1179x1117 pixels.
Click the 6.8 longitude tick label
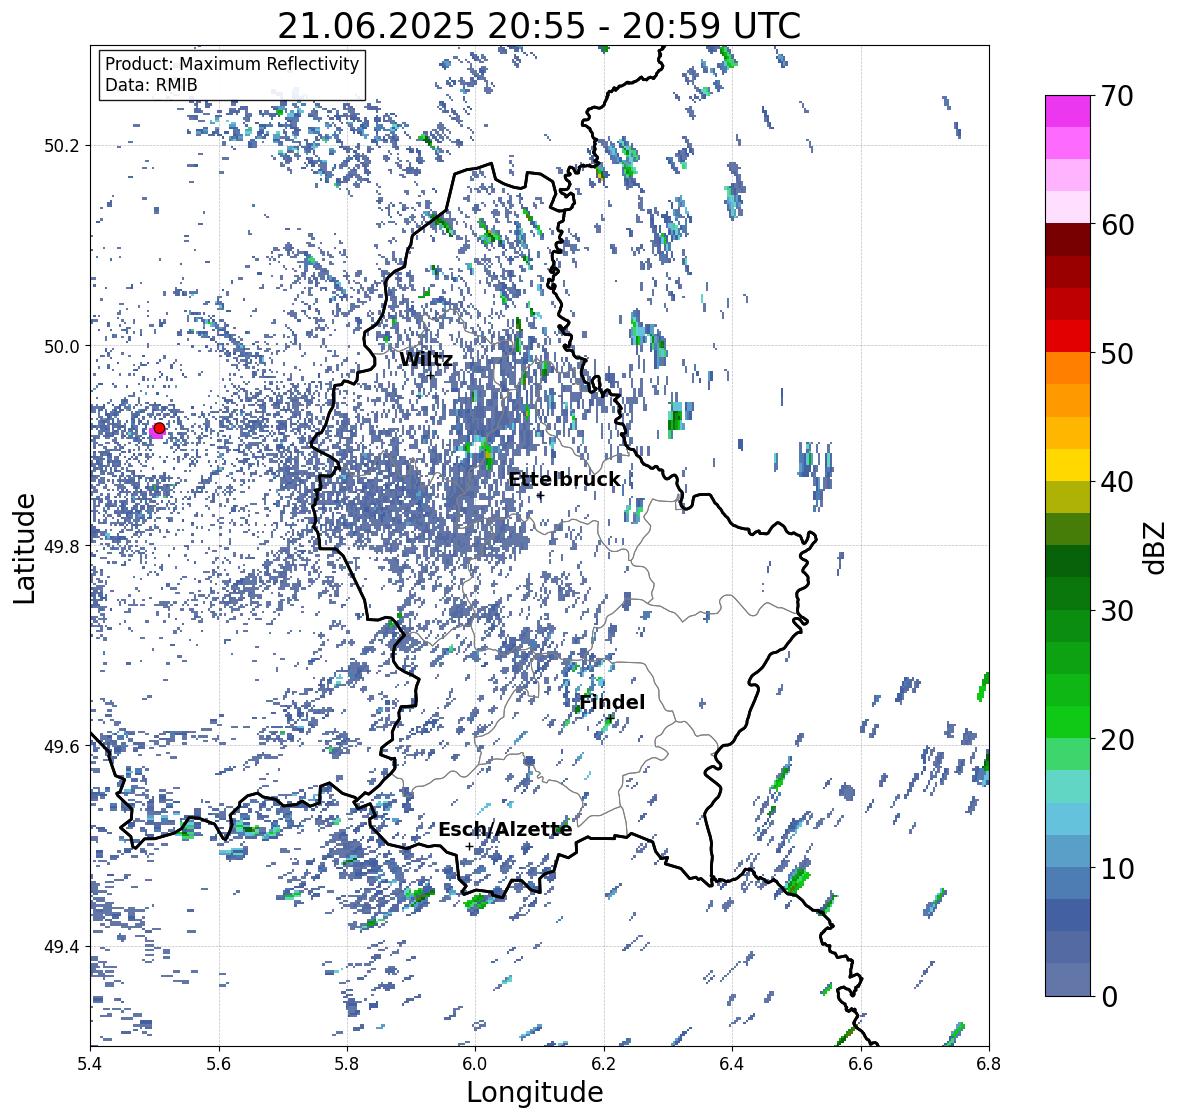click(x=989, y=1063)
